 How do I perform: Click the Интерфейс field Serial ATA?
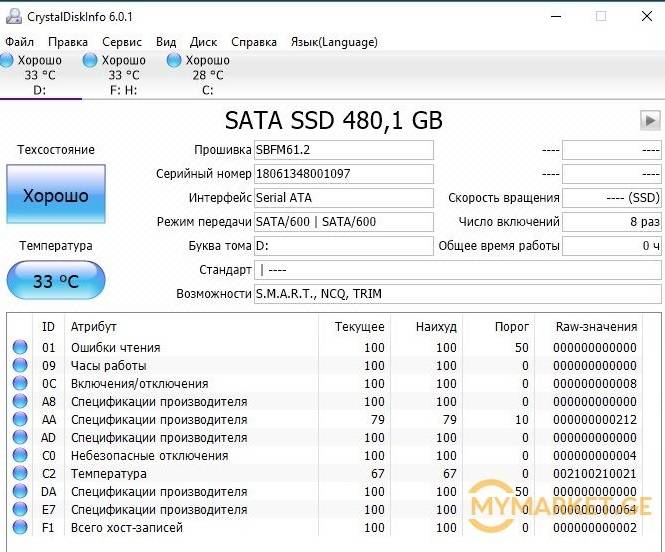[344, 198]
